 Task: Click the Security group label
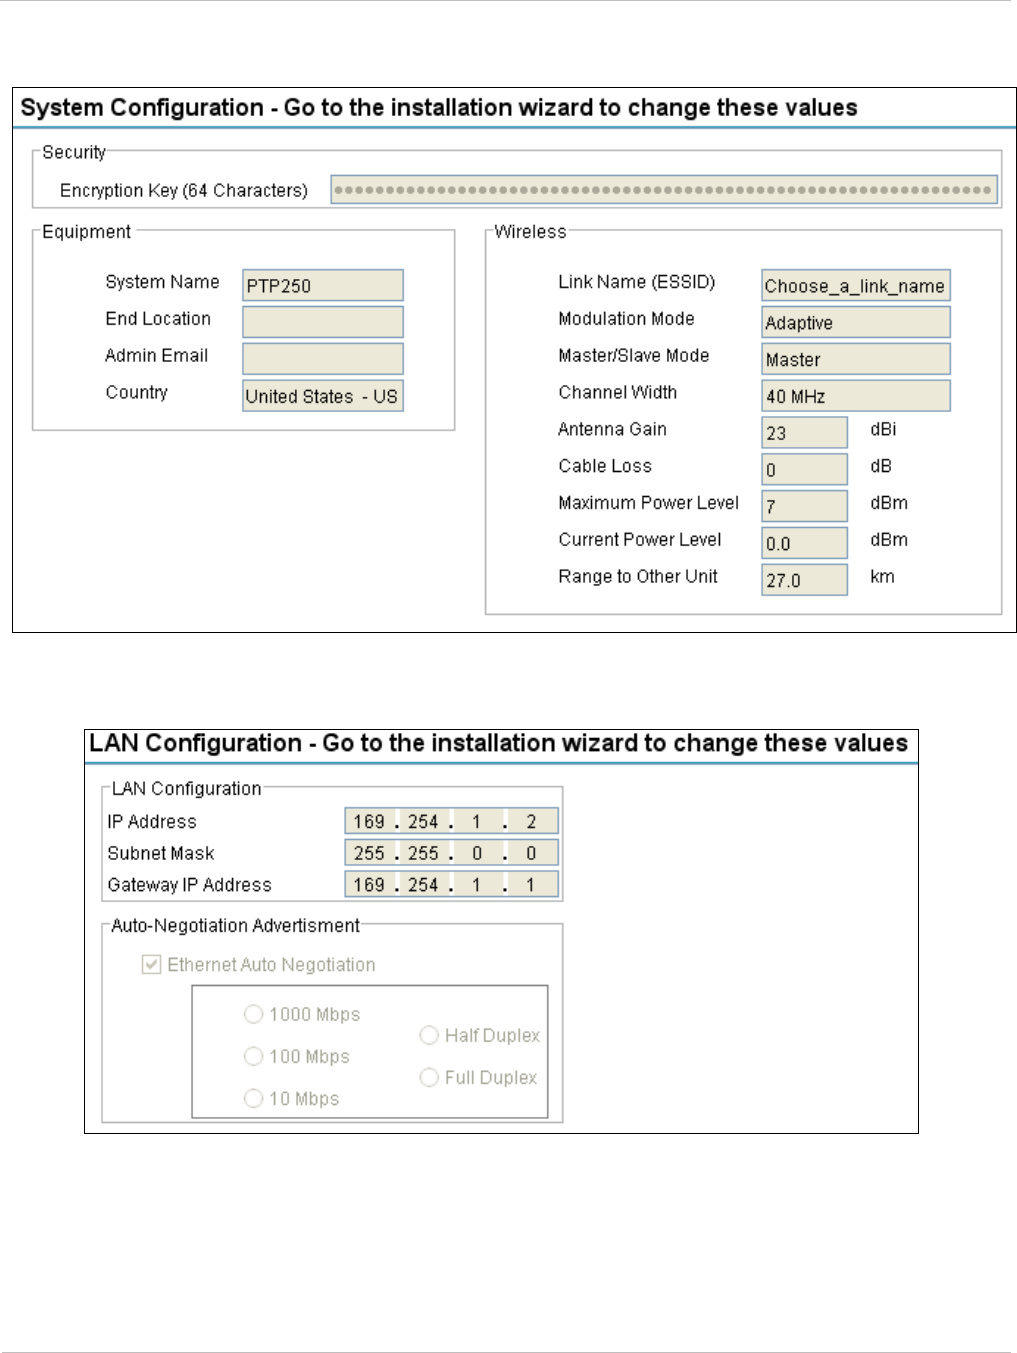click(x=74, y=152)
